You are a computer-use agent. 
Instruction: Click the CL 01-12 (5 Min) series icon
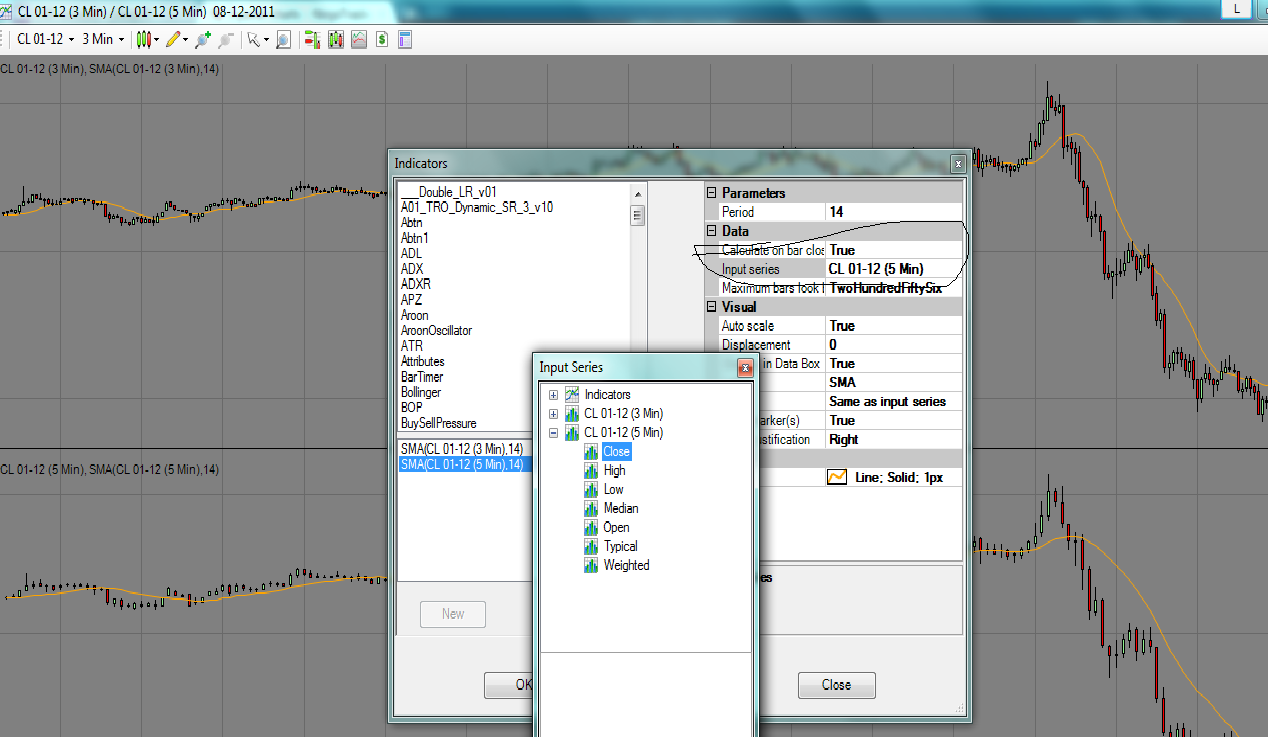(x=572, y=432)
